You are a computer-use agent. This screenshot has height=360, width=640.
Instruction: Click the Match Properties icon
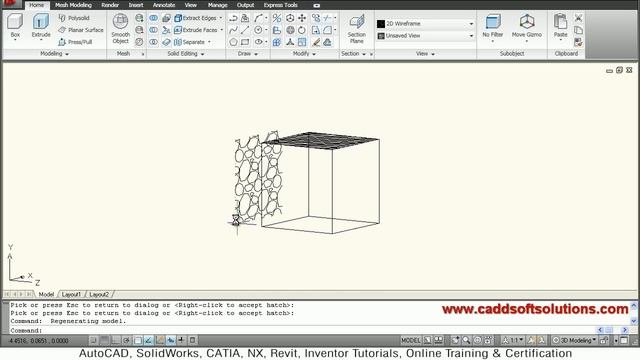578,42
